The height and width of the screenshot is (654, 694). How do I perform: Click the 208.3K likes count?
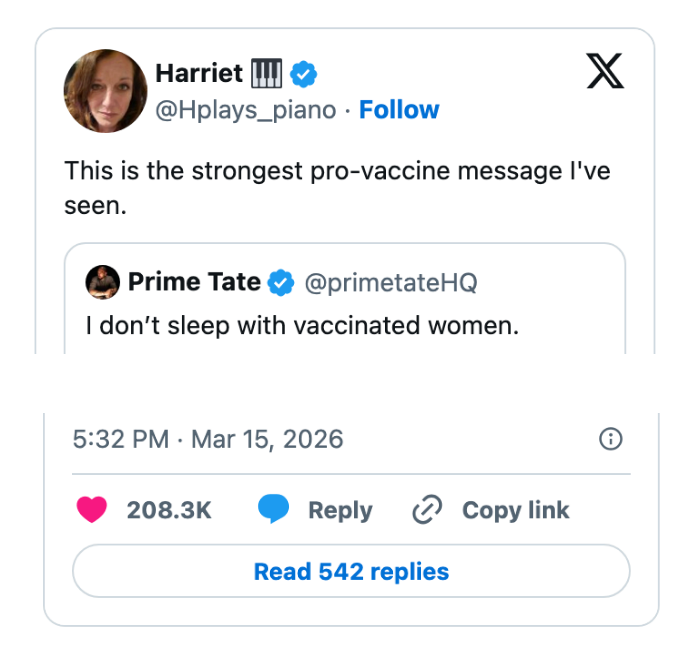[x=169, y=510]
